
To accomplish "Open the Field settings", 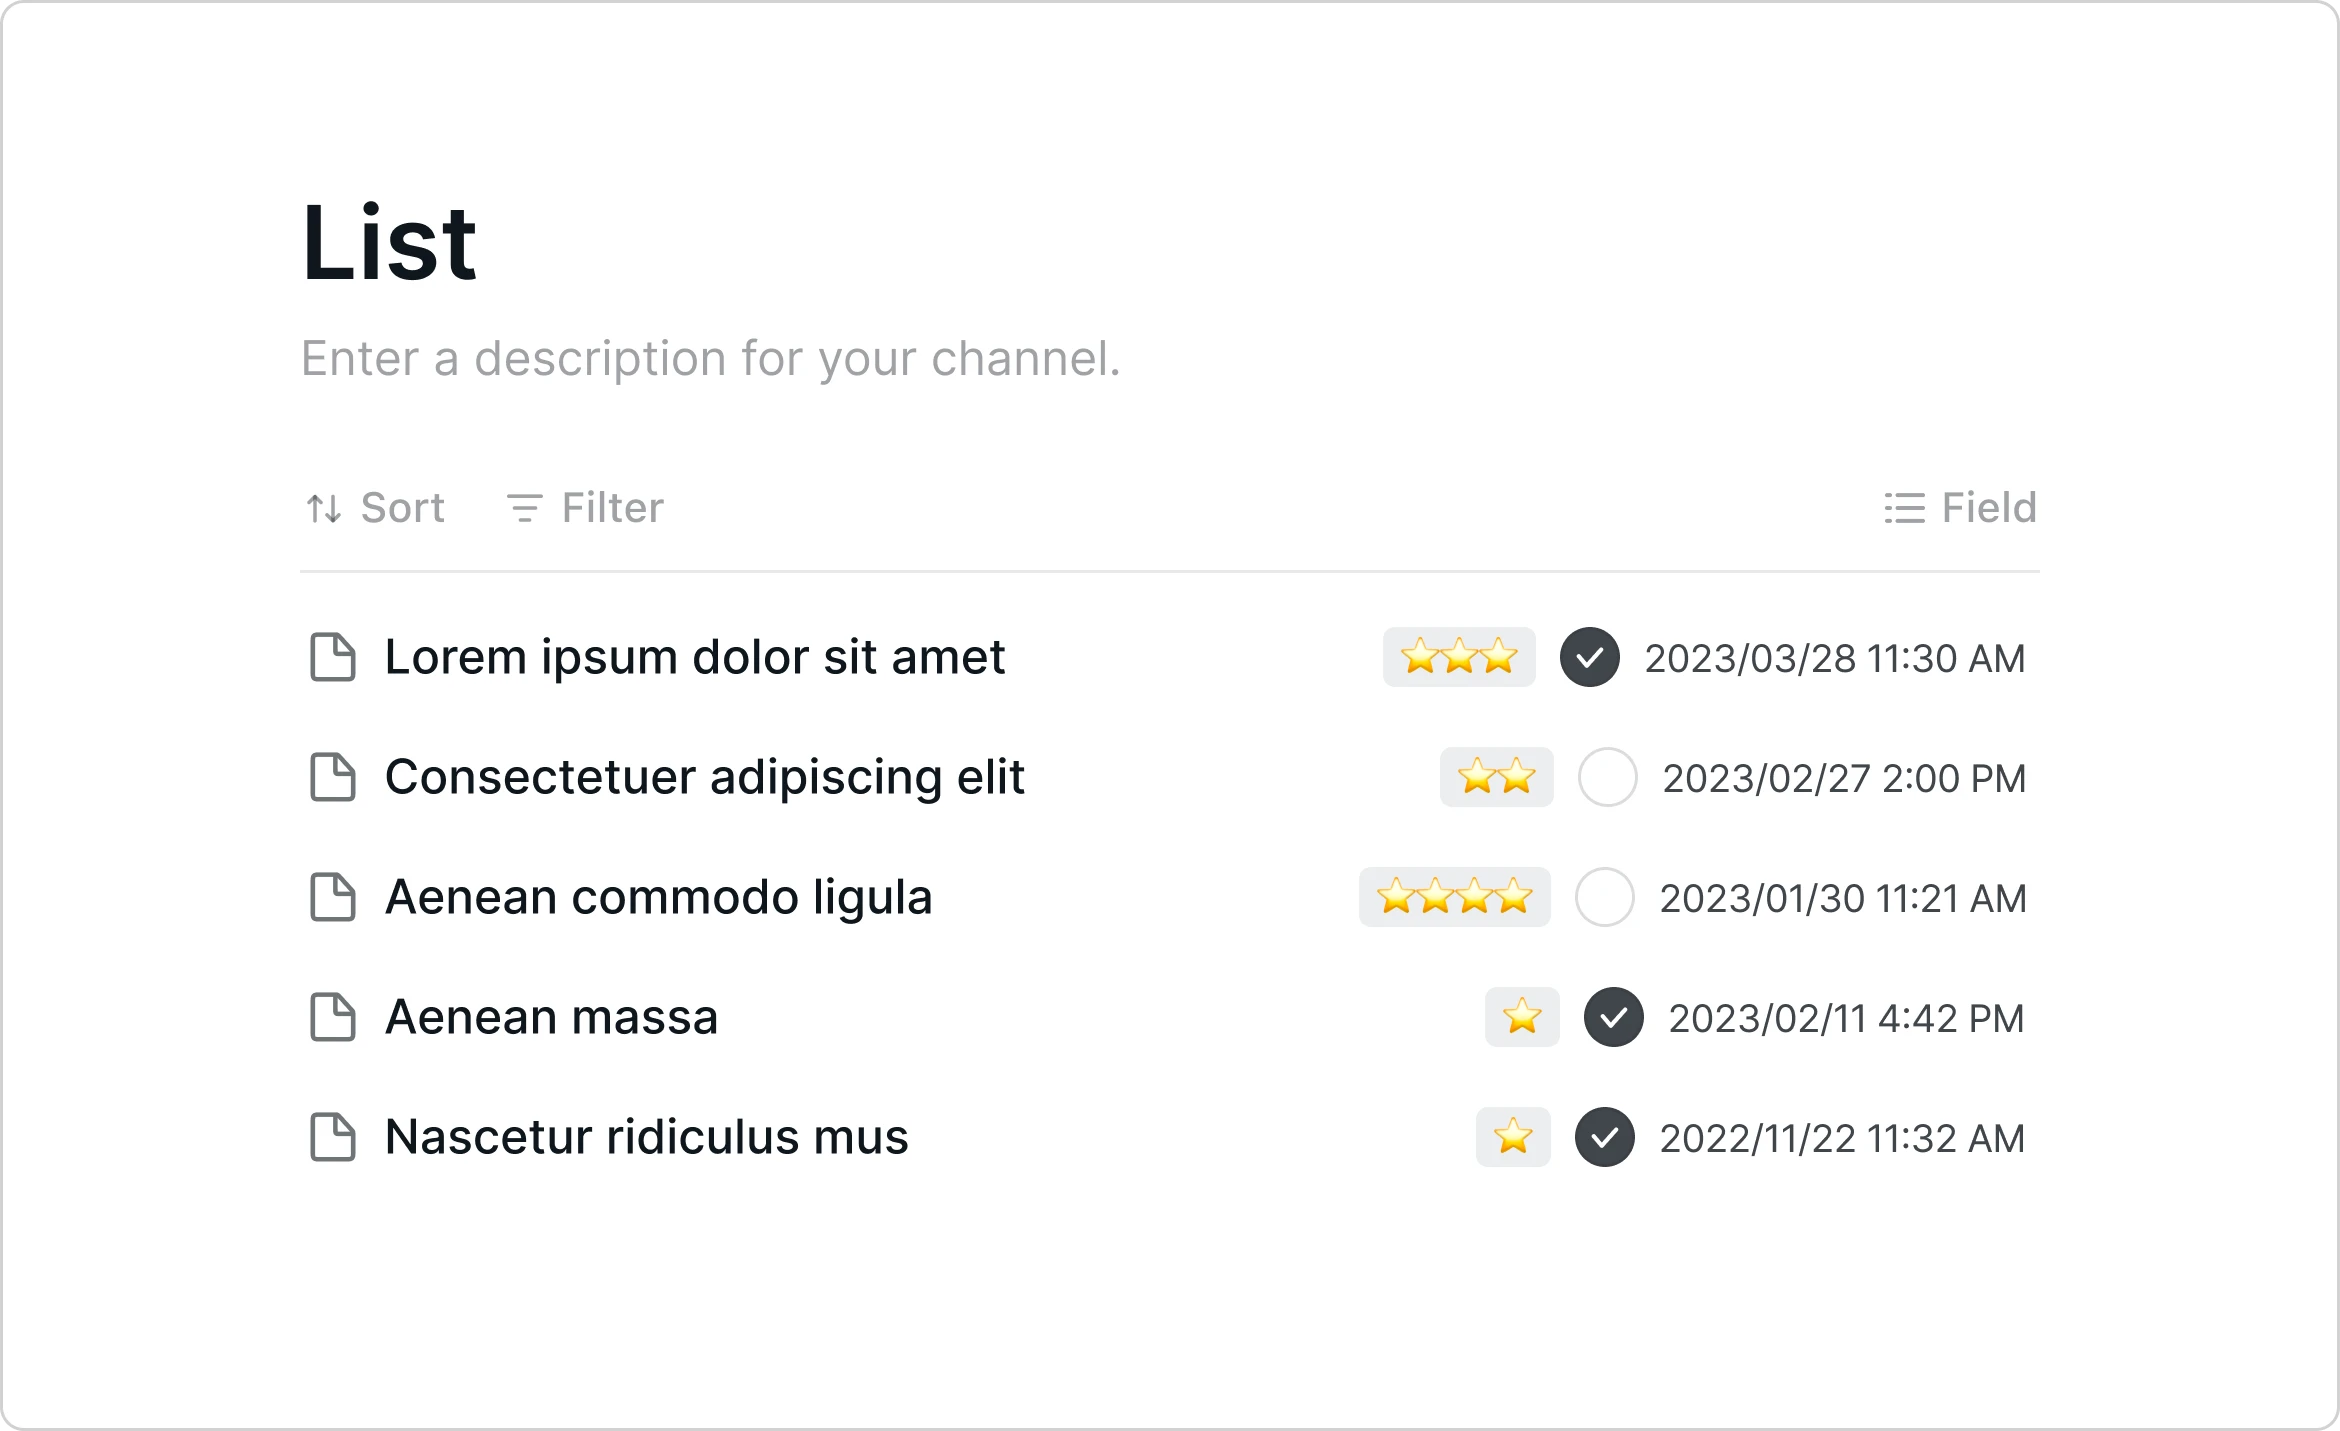I will coord(1961,508).
